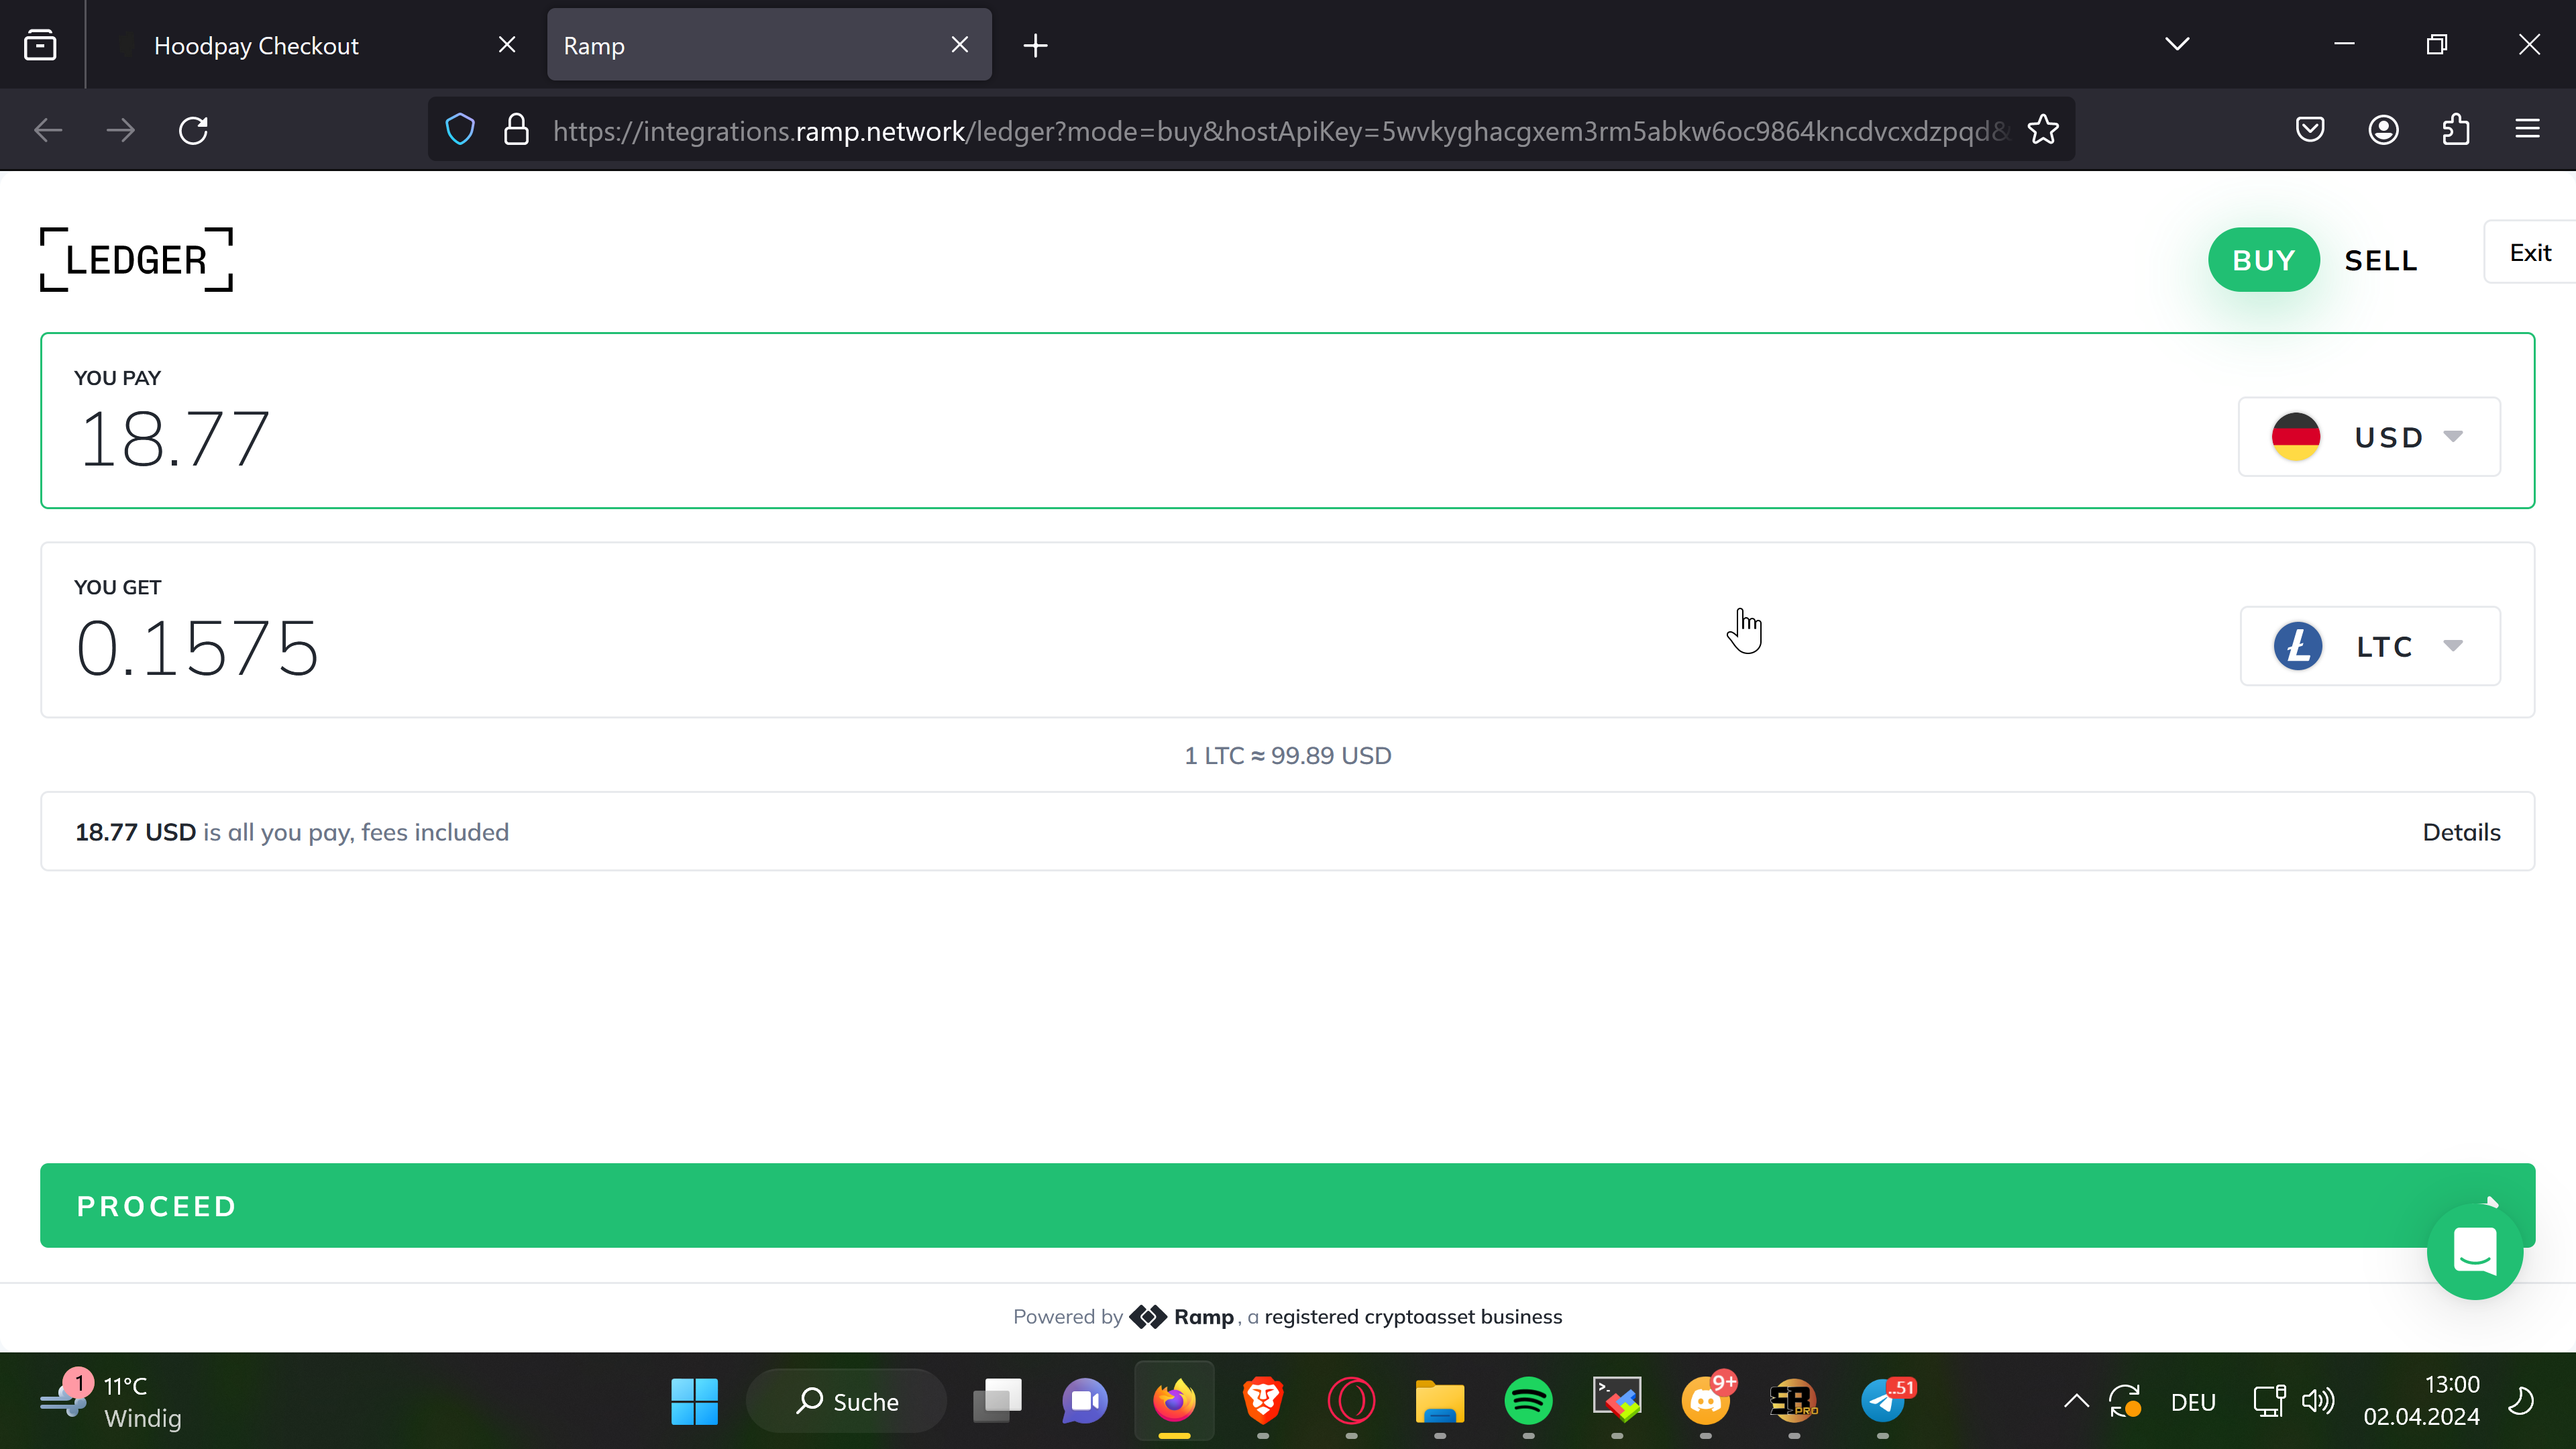This screenshot has width=2576, height=1449.
Task: Open Firefox extensions puzzle icon
Action: click(x=2456, y=130)
